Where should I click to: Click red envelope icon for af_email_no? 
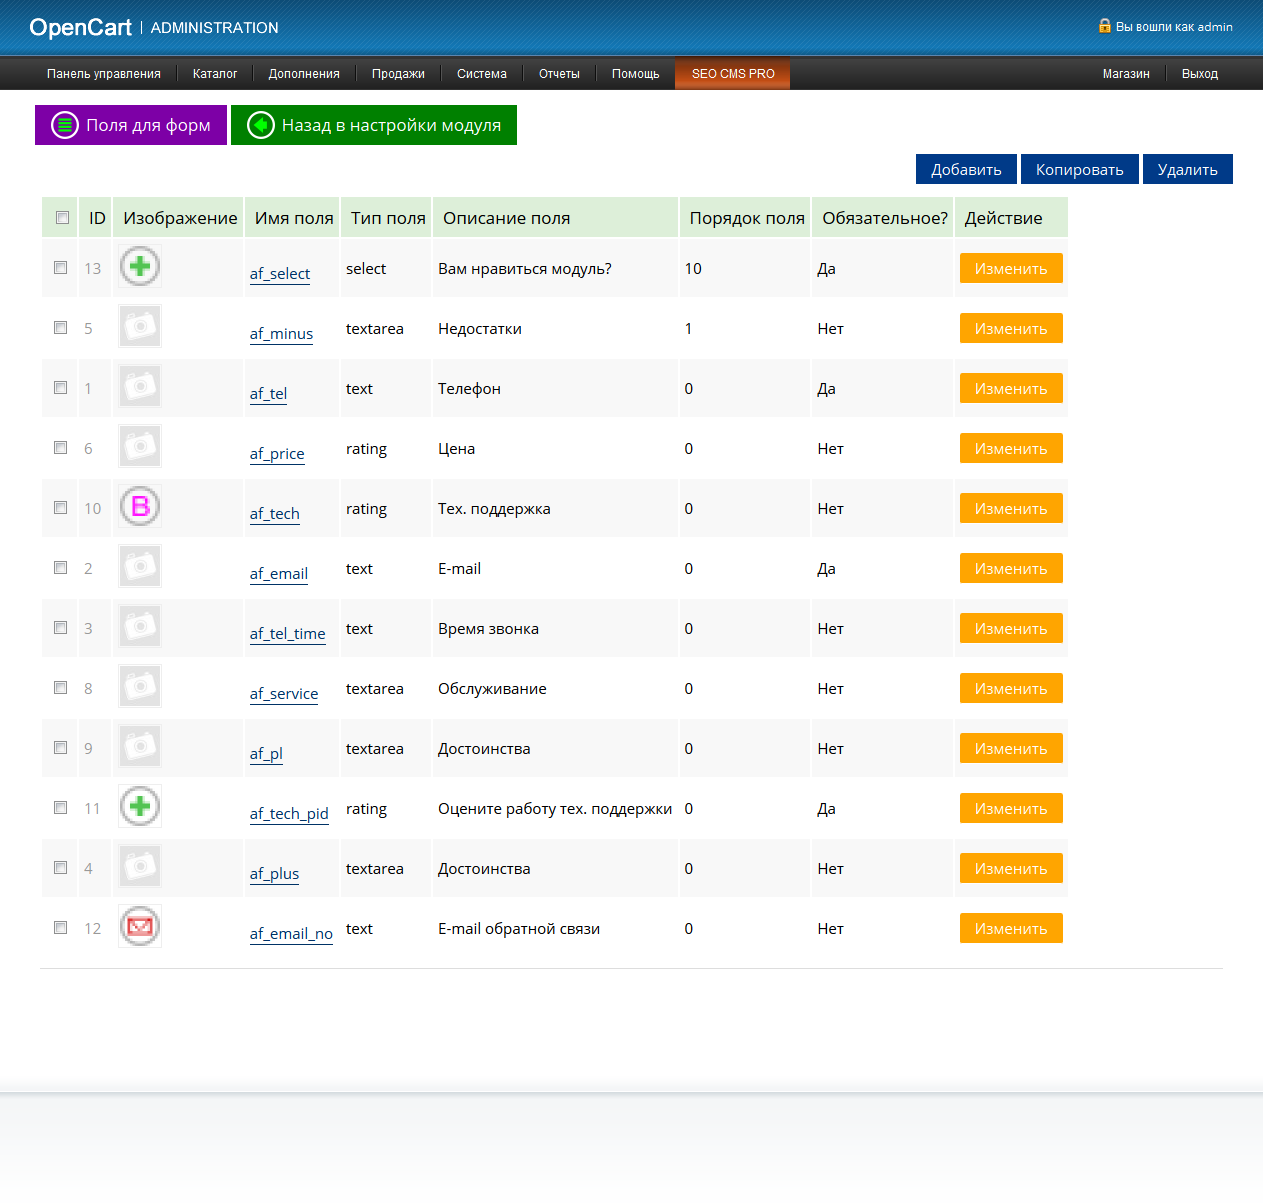pos(140,926)
